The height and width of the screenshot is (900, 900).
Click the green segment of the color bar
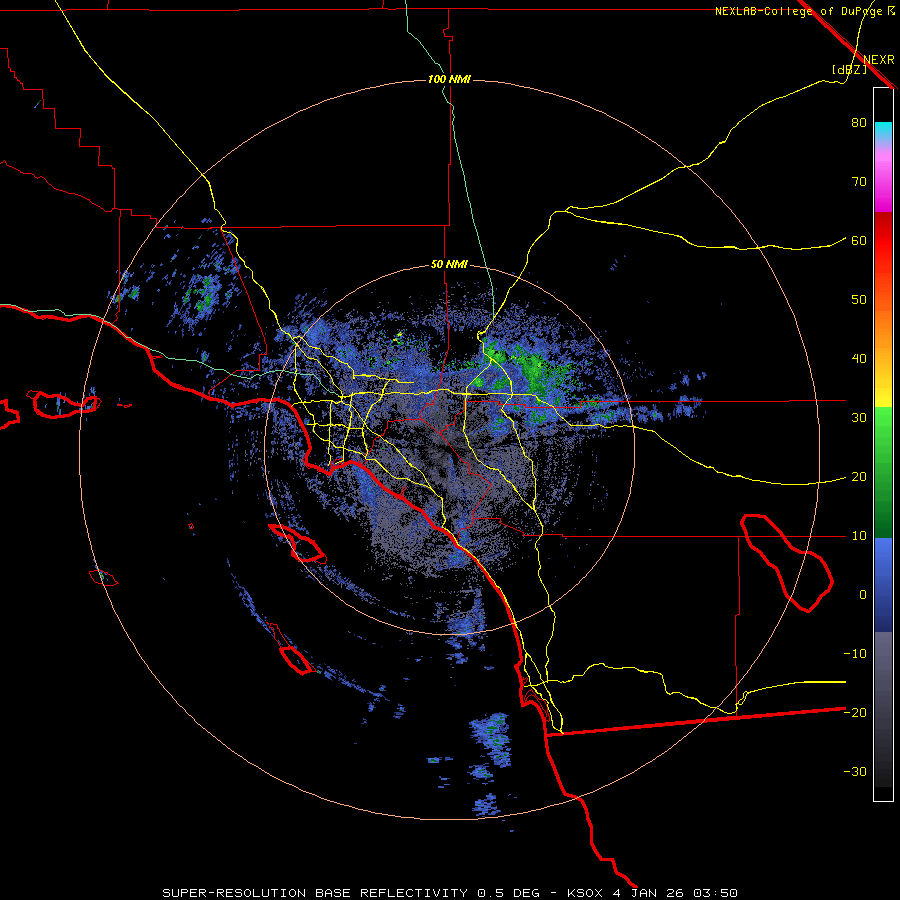click(883, 472)
